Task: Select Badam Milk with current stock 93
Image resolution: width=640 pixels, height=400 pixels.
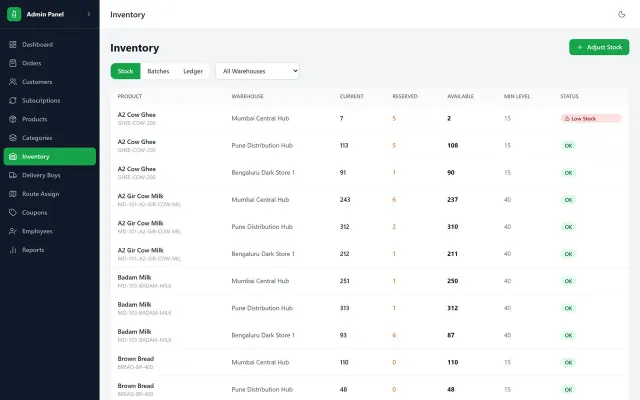Action: click(369, 335)
